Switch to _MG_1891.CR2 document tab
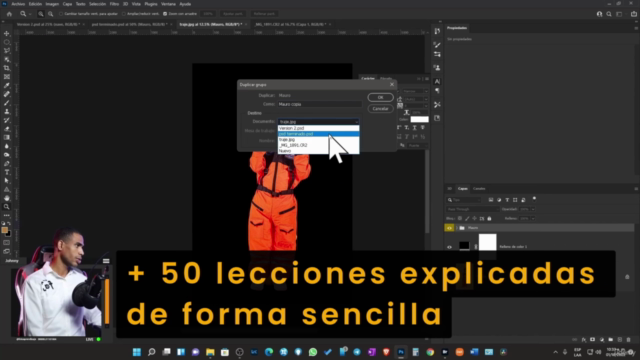 pyautogui.click(x=290, y=24)
